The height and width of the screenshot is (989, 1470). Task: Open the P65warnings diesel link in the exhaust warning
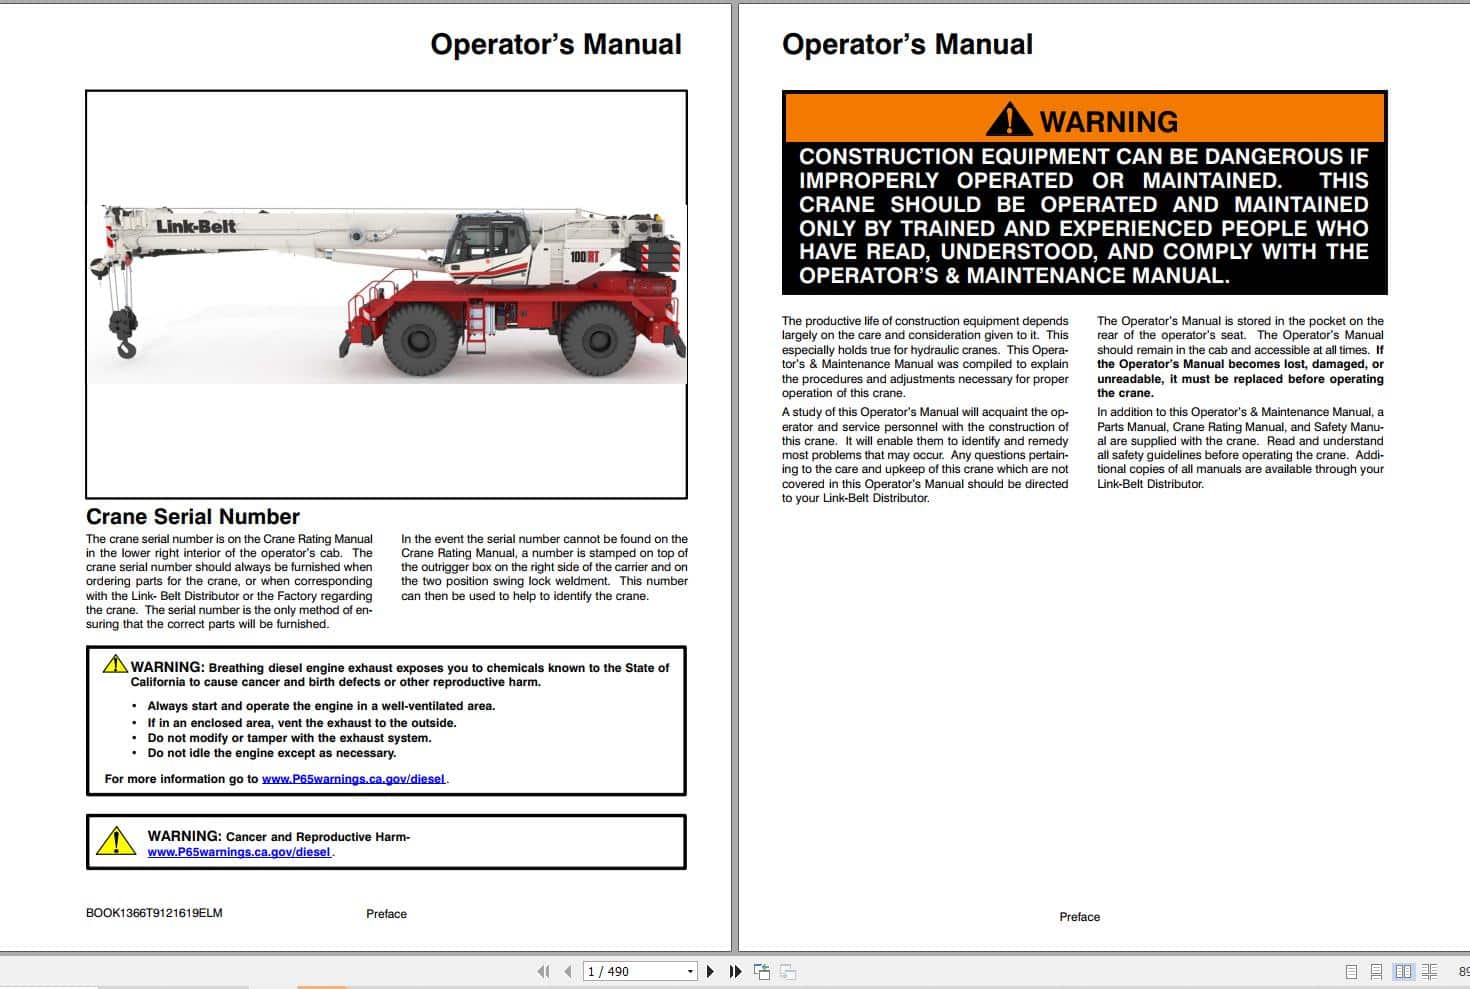352,778
